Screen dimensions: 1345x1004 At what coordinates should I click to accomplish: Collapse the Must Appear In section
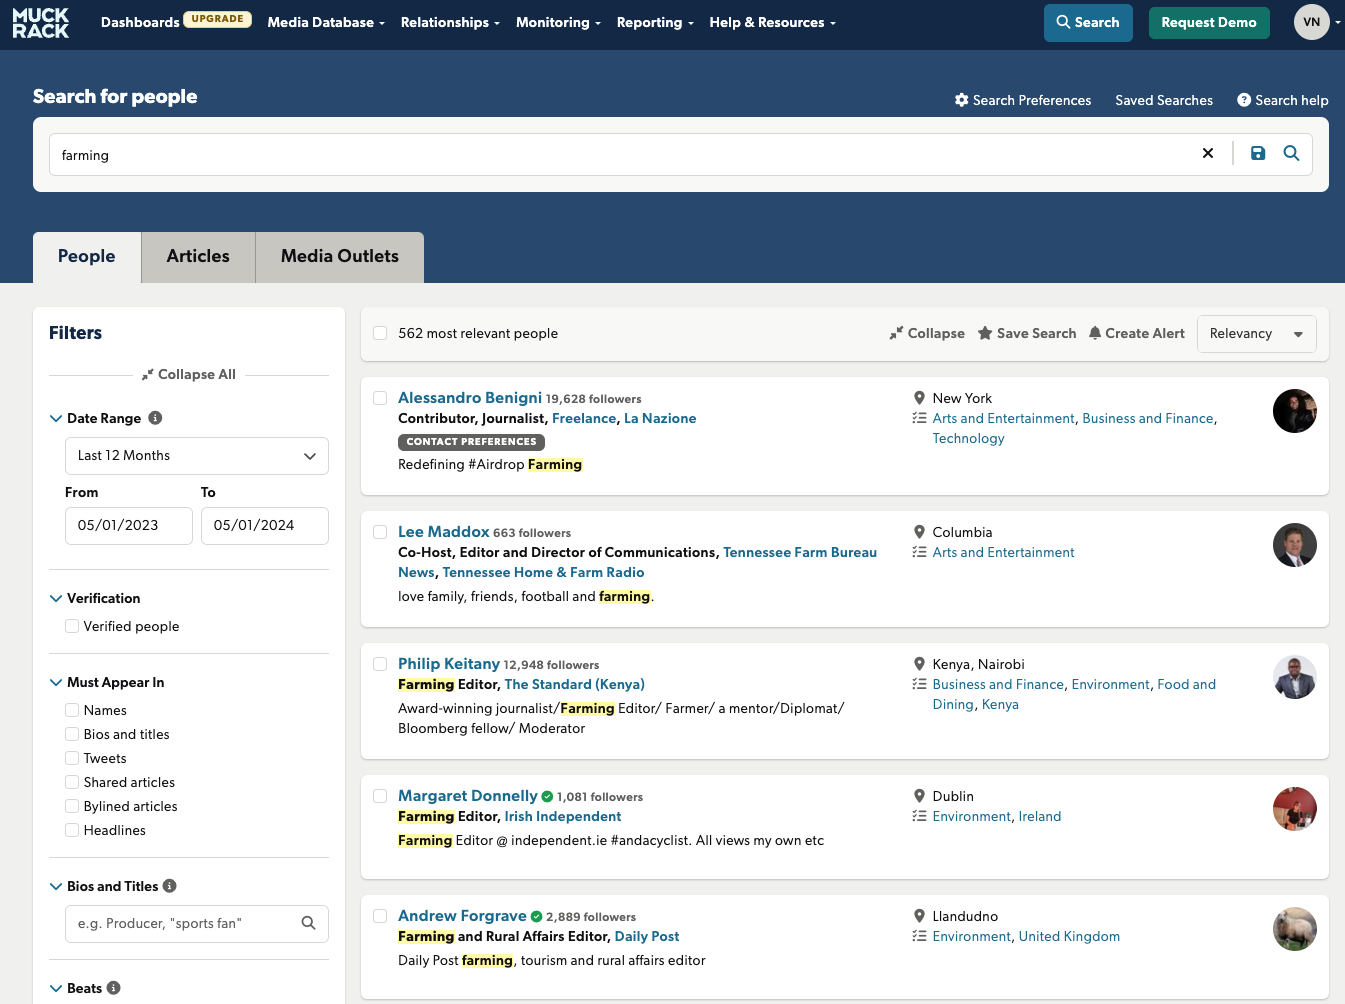point(56,682)
